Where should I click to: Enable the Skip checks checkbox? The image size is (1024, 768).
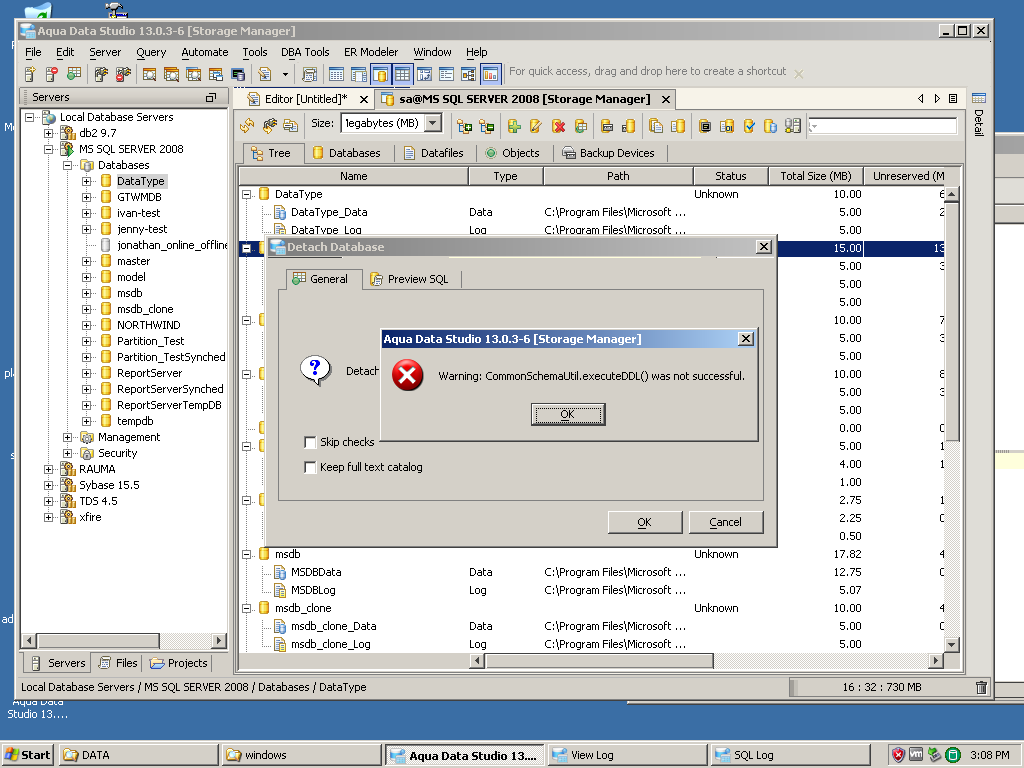pos(310,442)
